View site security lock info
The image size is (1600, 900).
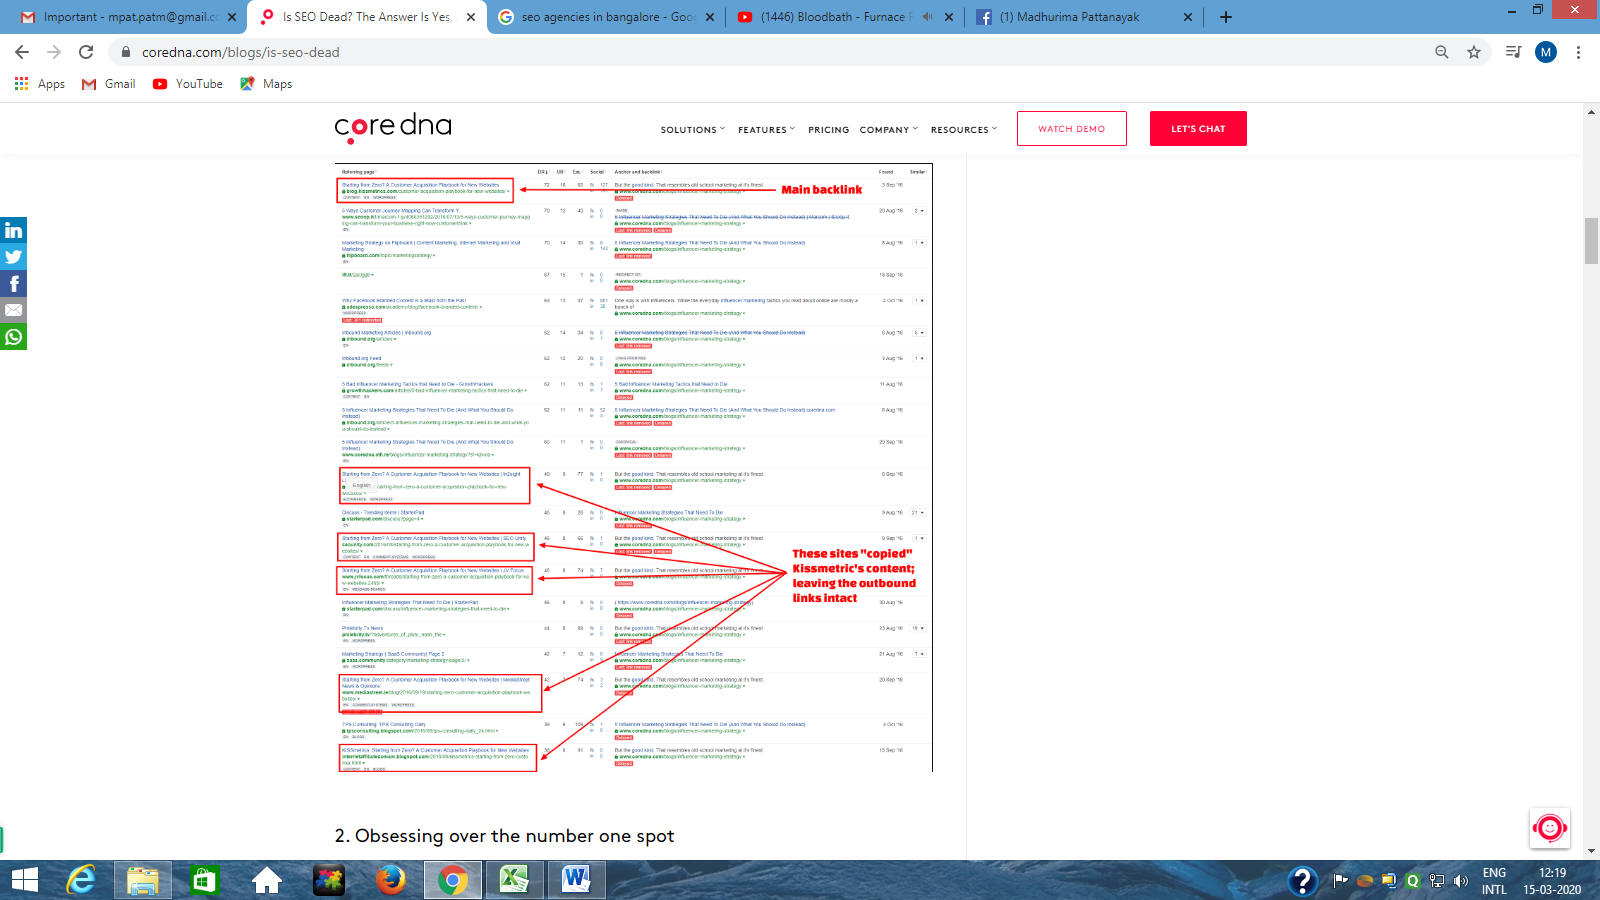point(125,52)
